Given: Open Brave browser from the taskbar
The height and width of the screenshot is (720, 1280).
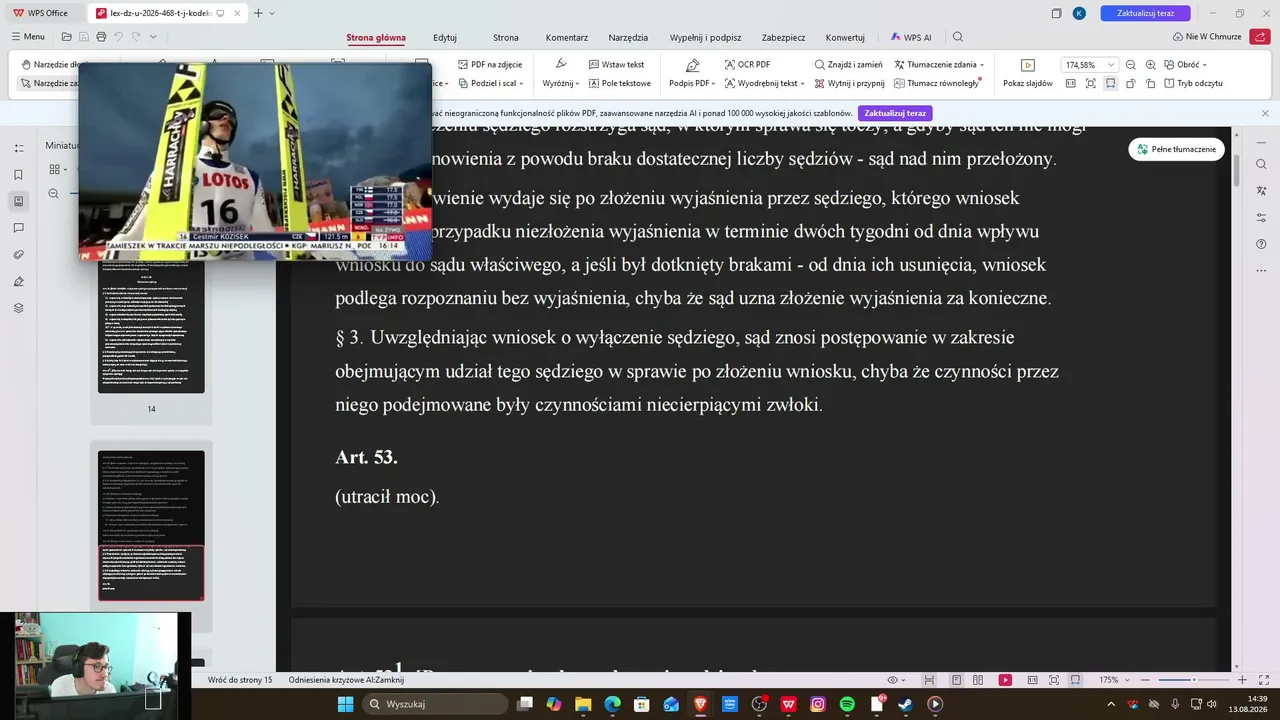Looking at the screenshot, I should coord(700,704).
